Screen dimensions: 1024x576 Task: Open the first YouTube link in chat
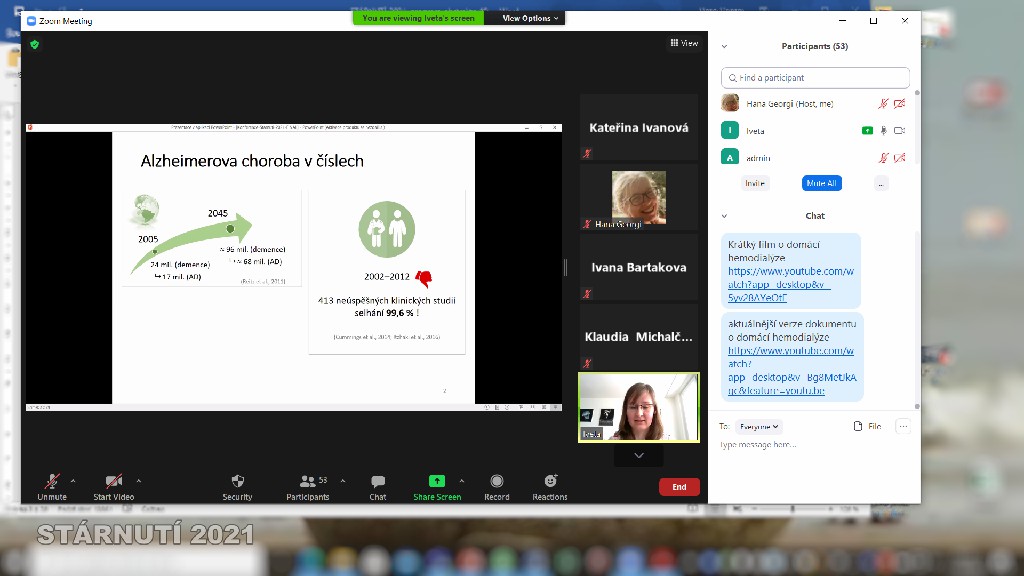(x=790, y=284)
